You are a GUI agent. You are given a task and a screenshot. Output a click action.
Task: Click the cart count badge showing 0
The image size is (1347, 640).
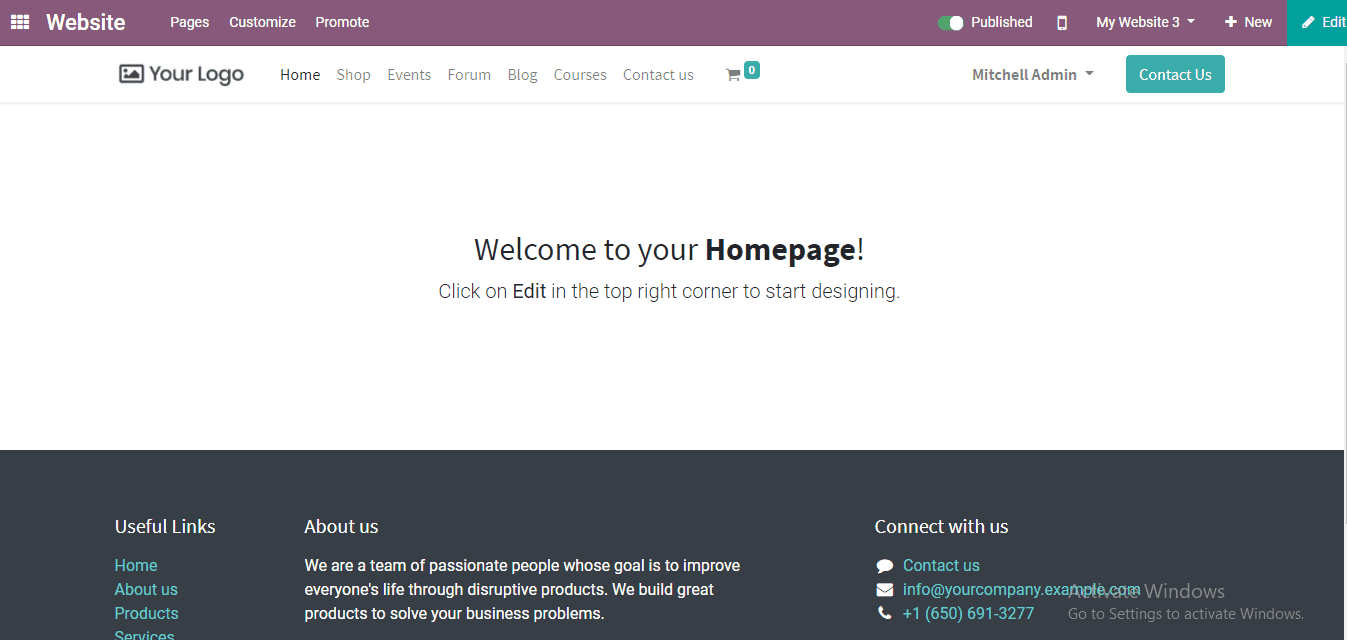pos(752,70)
